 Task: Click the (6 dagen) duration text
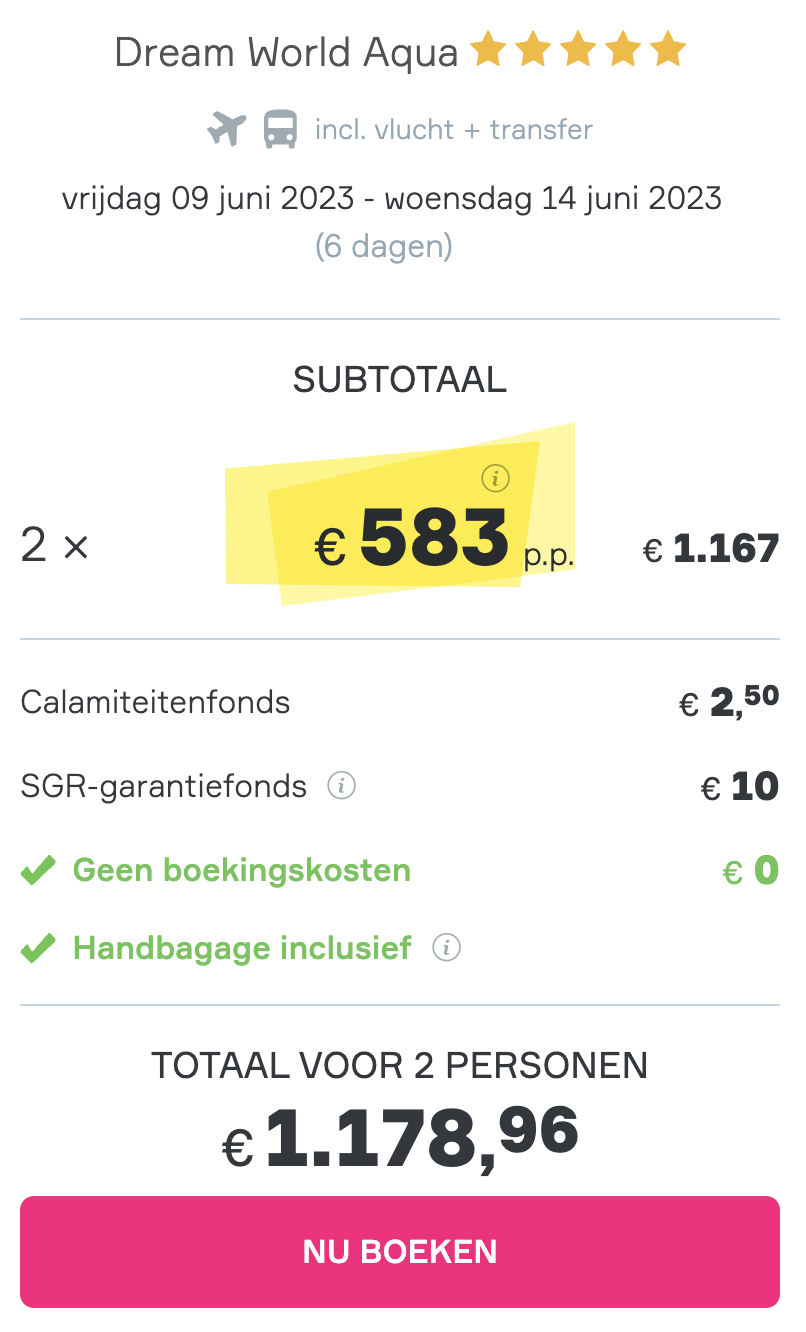coord(384,246)
